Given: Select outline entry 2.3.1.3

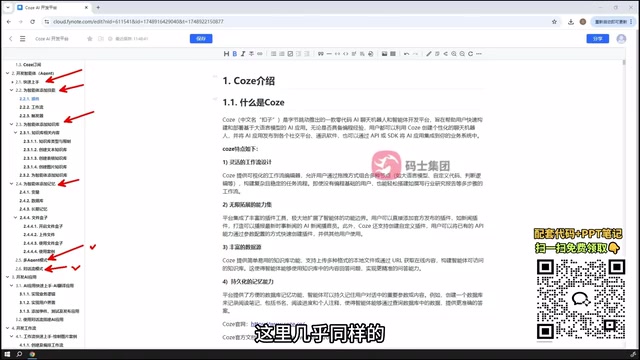Looking at the screenshot, I should [x=45, y=158].
